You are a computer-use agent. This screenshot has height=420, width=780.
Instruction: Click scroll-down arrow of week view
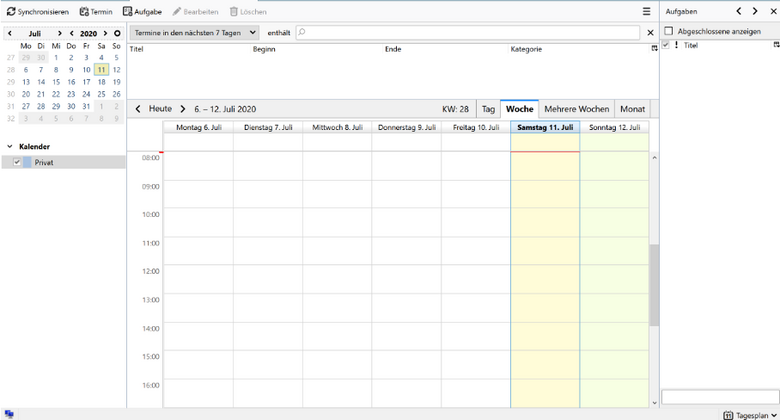[x=654, y=403]
